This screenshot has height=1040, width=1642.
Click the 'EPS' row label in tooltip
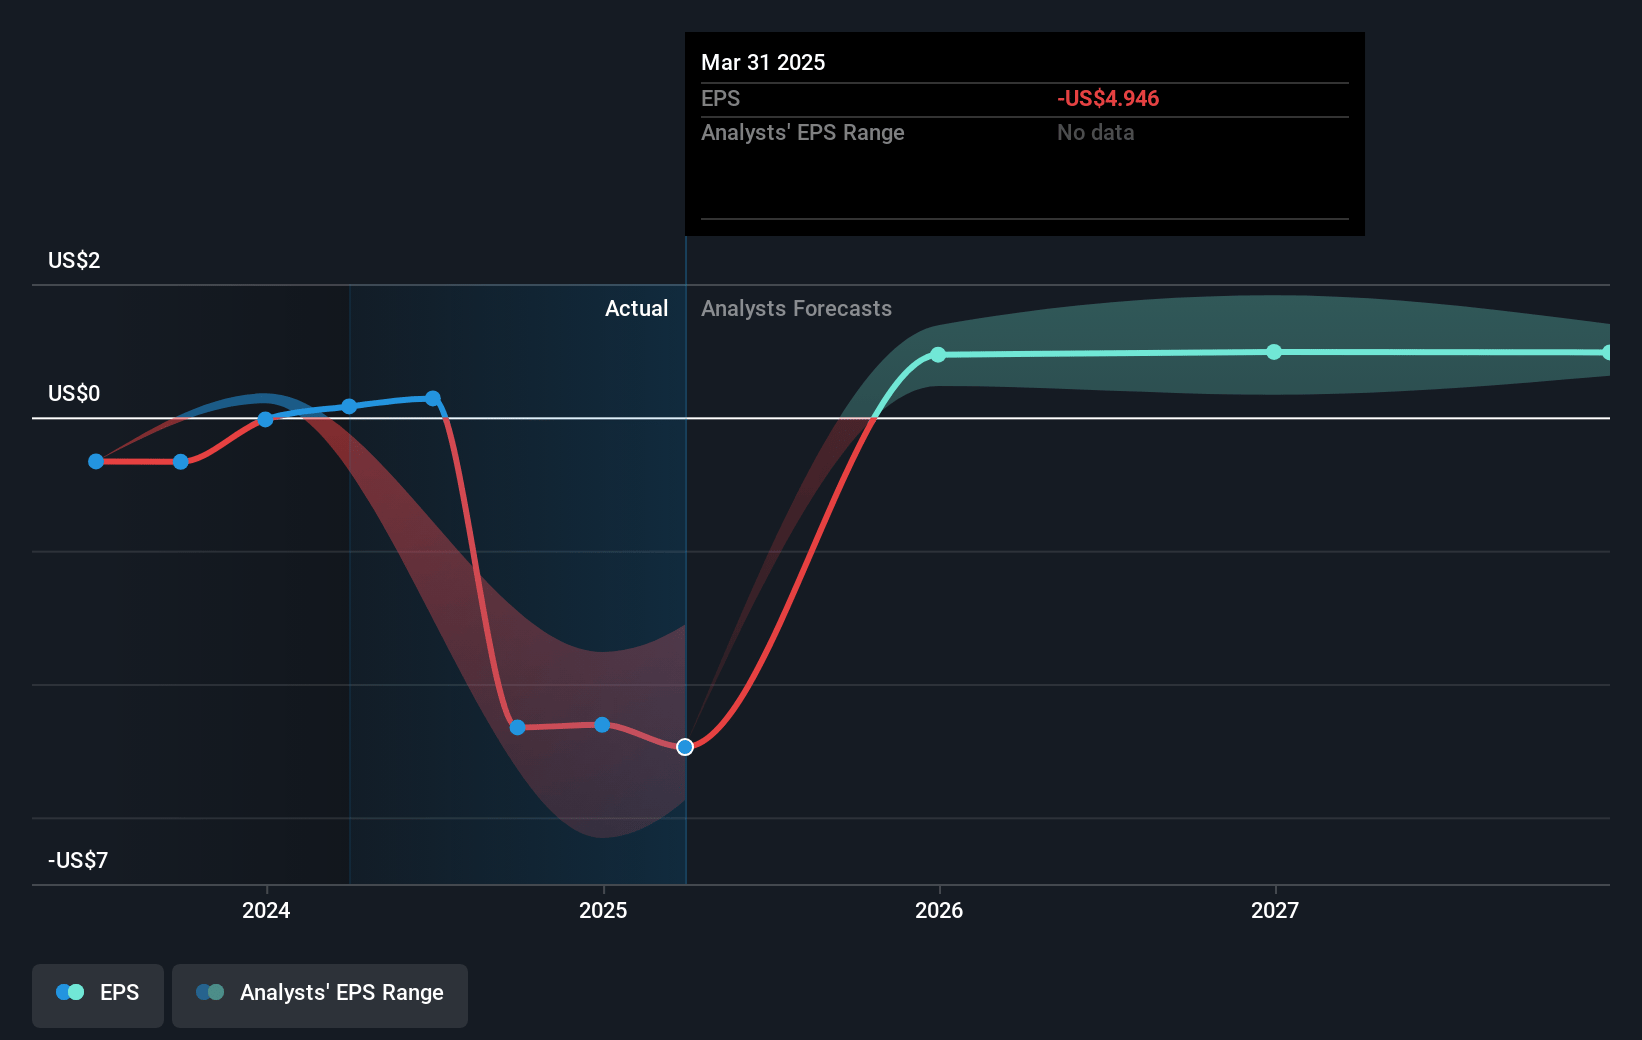coord(720,98)
